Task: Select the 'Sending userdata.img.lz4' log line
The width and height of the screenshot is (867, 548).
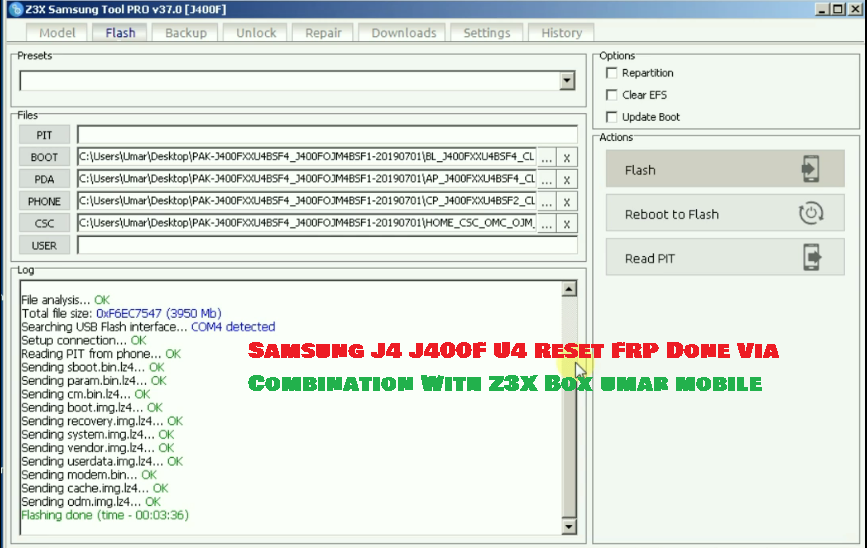Action: [102, 462]
